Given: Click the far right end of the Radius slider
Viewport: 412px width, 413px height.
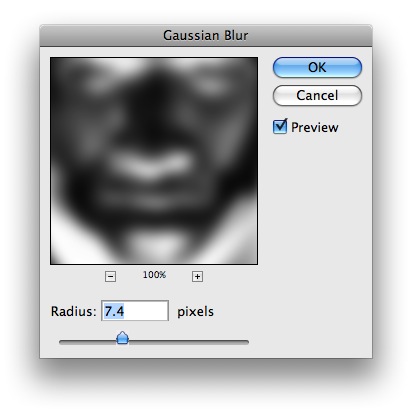Looking at the screenshot, I should (247, 342).
